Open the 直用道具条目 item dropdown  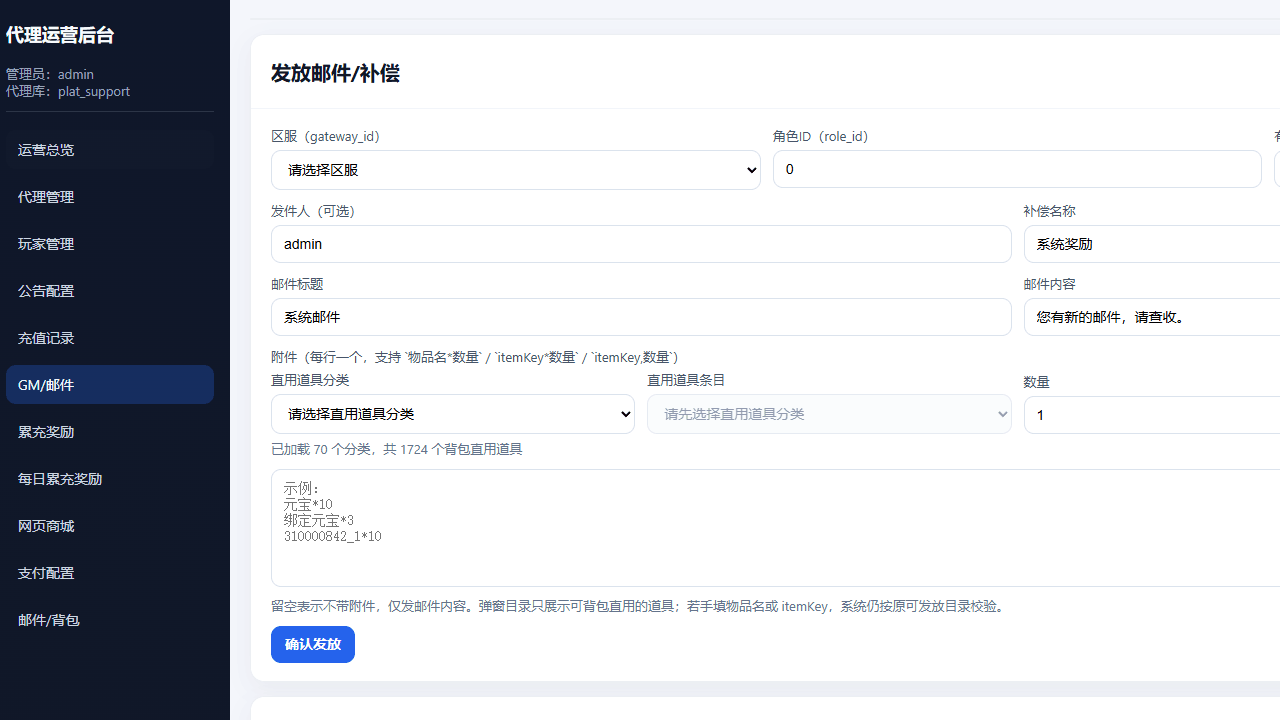(x=828, y=413)
